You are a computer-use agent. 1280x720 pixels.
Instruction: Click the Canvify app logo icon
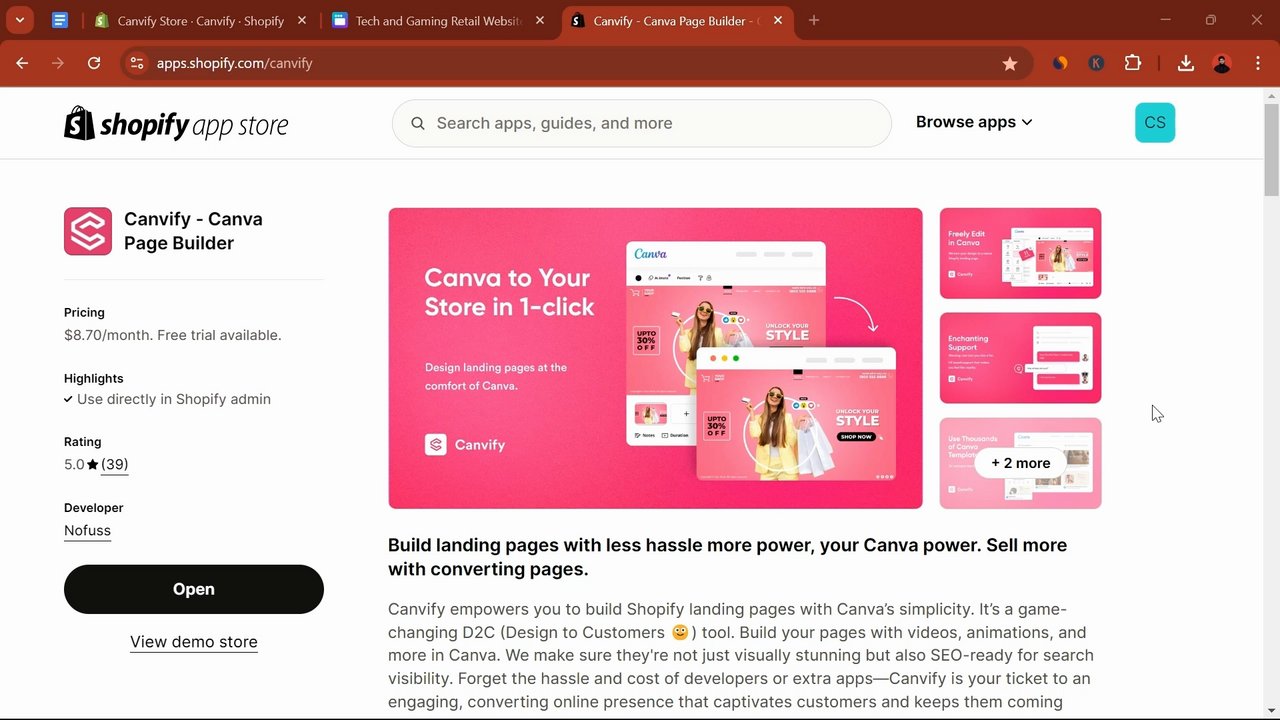(x=88, y=231)
